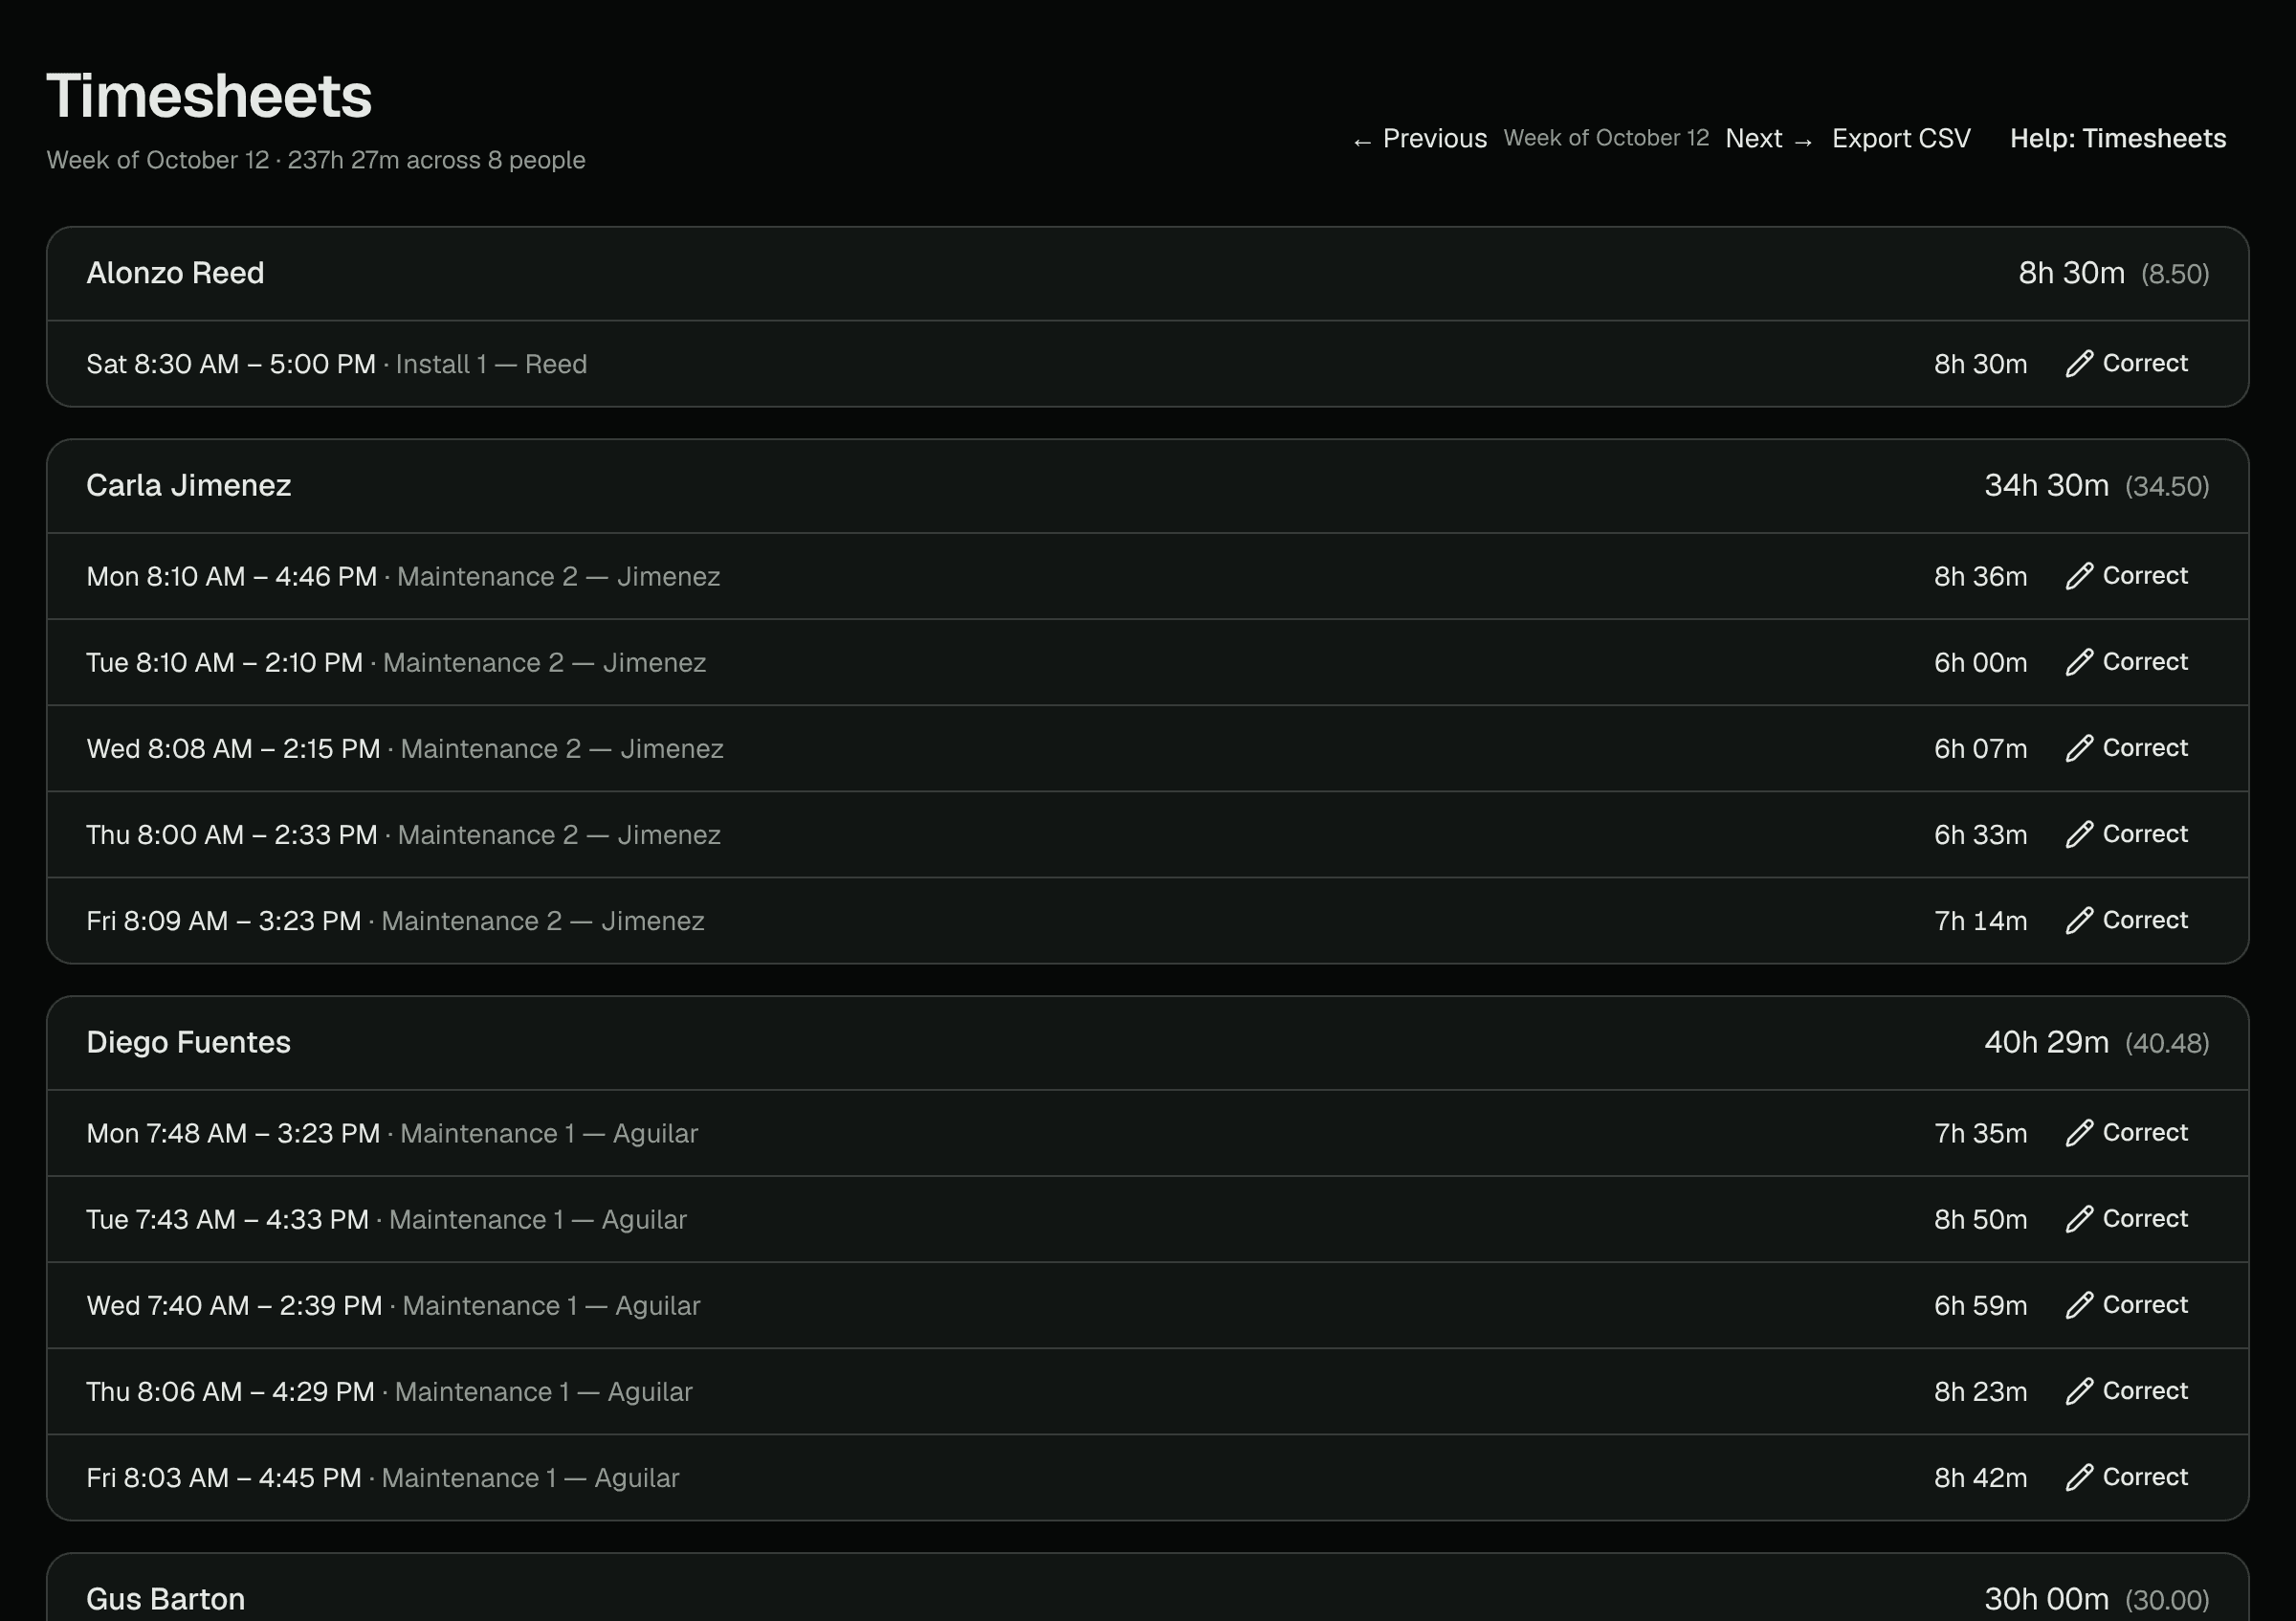Click the 8h 36m duration on Monday Jimenez row
The width and height of the screenshot is (2296, 1621).
1980,577
